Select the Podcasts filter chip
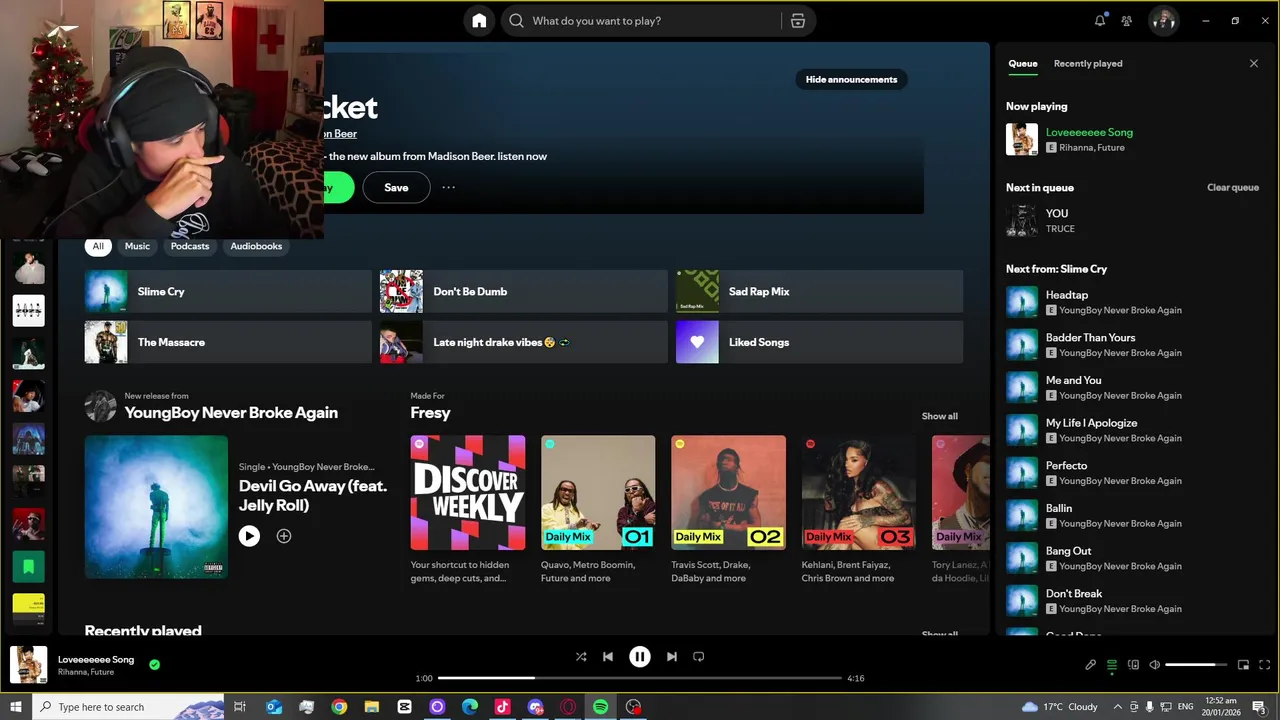 190,246
